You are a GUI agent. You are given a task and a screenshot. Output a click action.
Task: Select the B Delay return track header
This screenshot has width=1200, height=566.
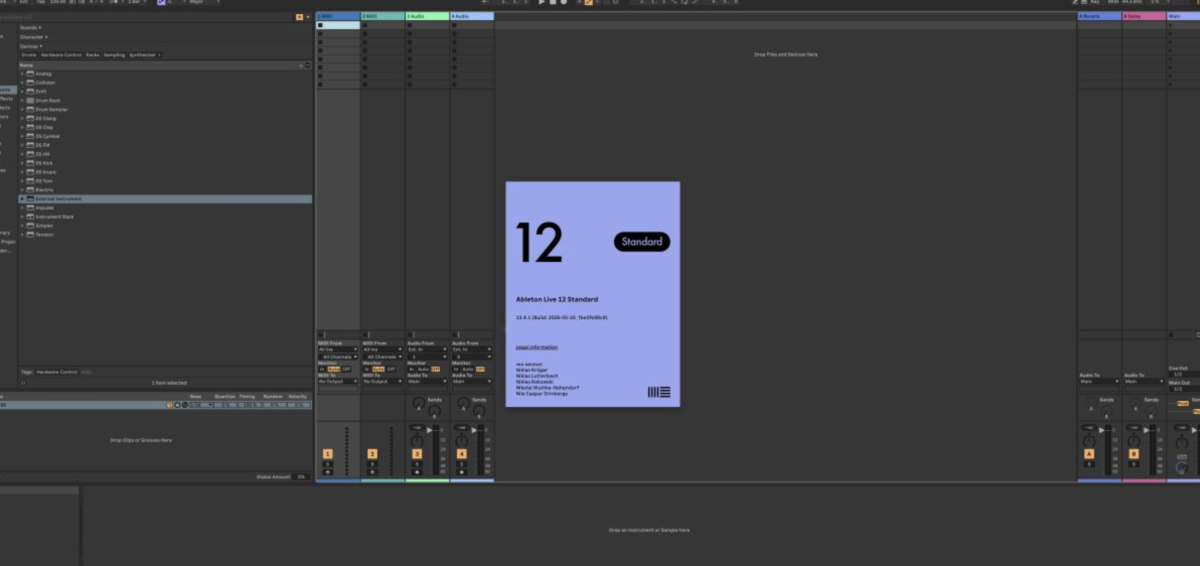(x=1144, y=17)
